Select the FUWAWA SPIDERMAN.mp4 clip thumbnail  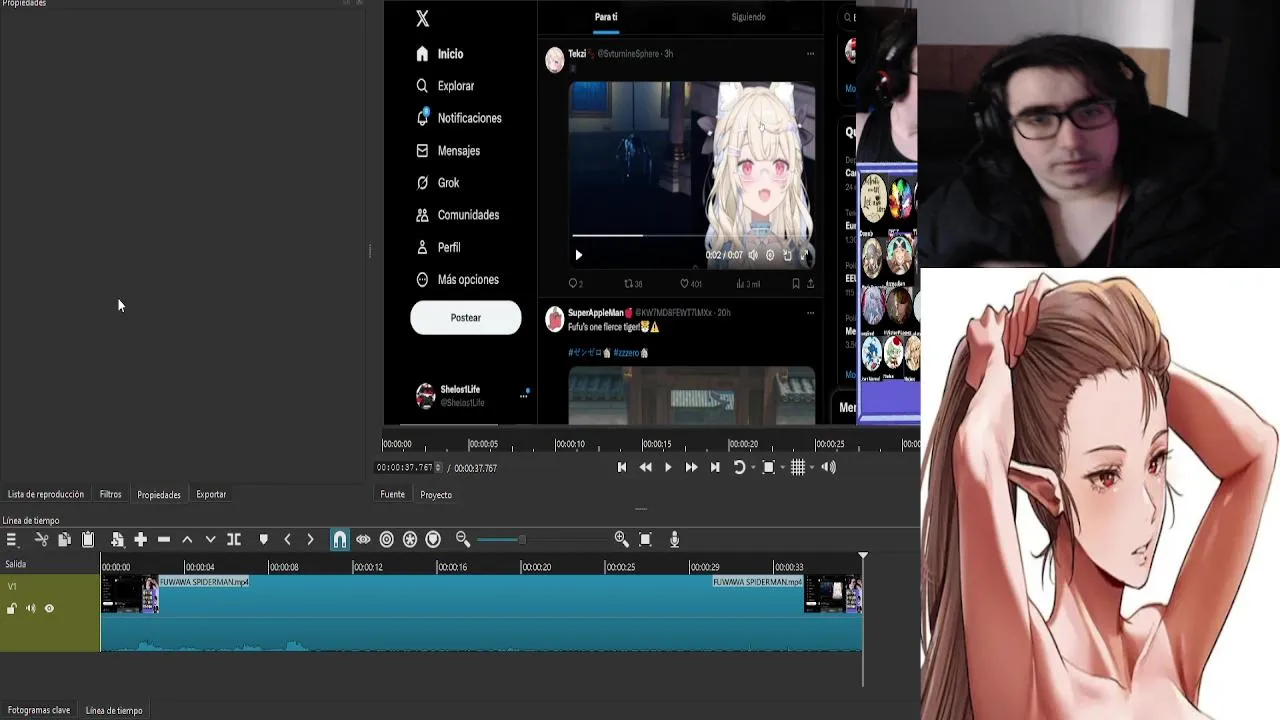(x=130, y=593)
